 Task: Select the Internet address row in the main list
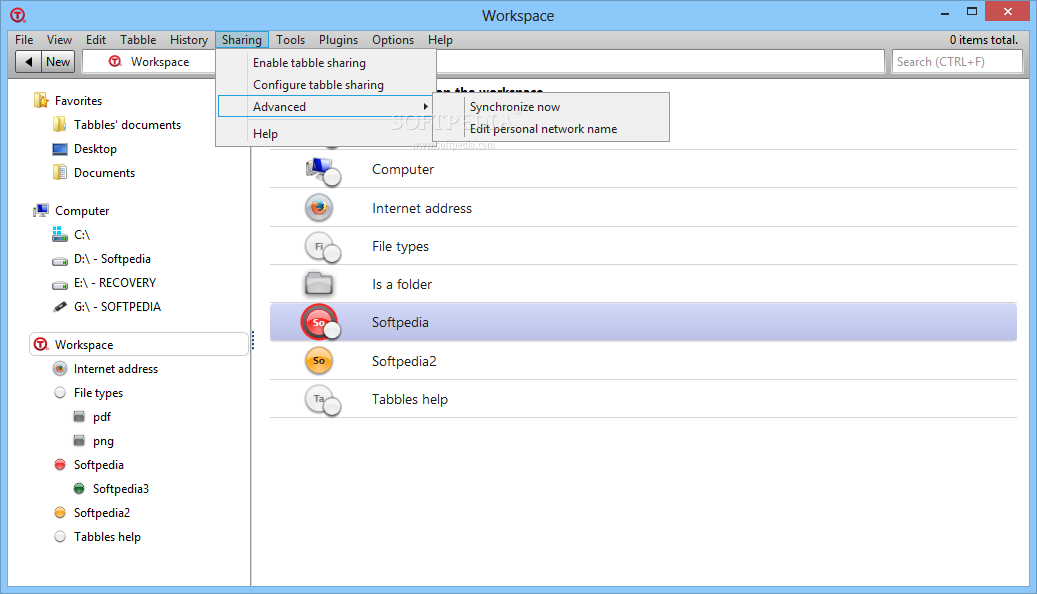click(643, 208)
